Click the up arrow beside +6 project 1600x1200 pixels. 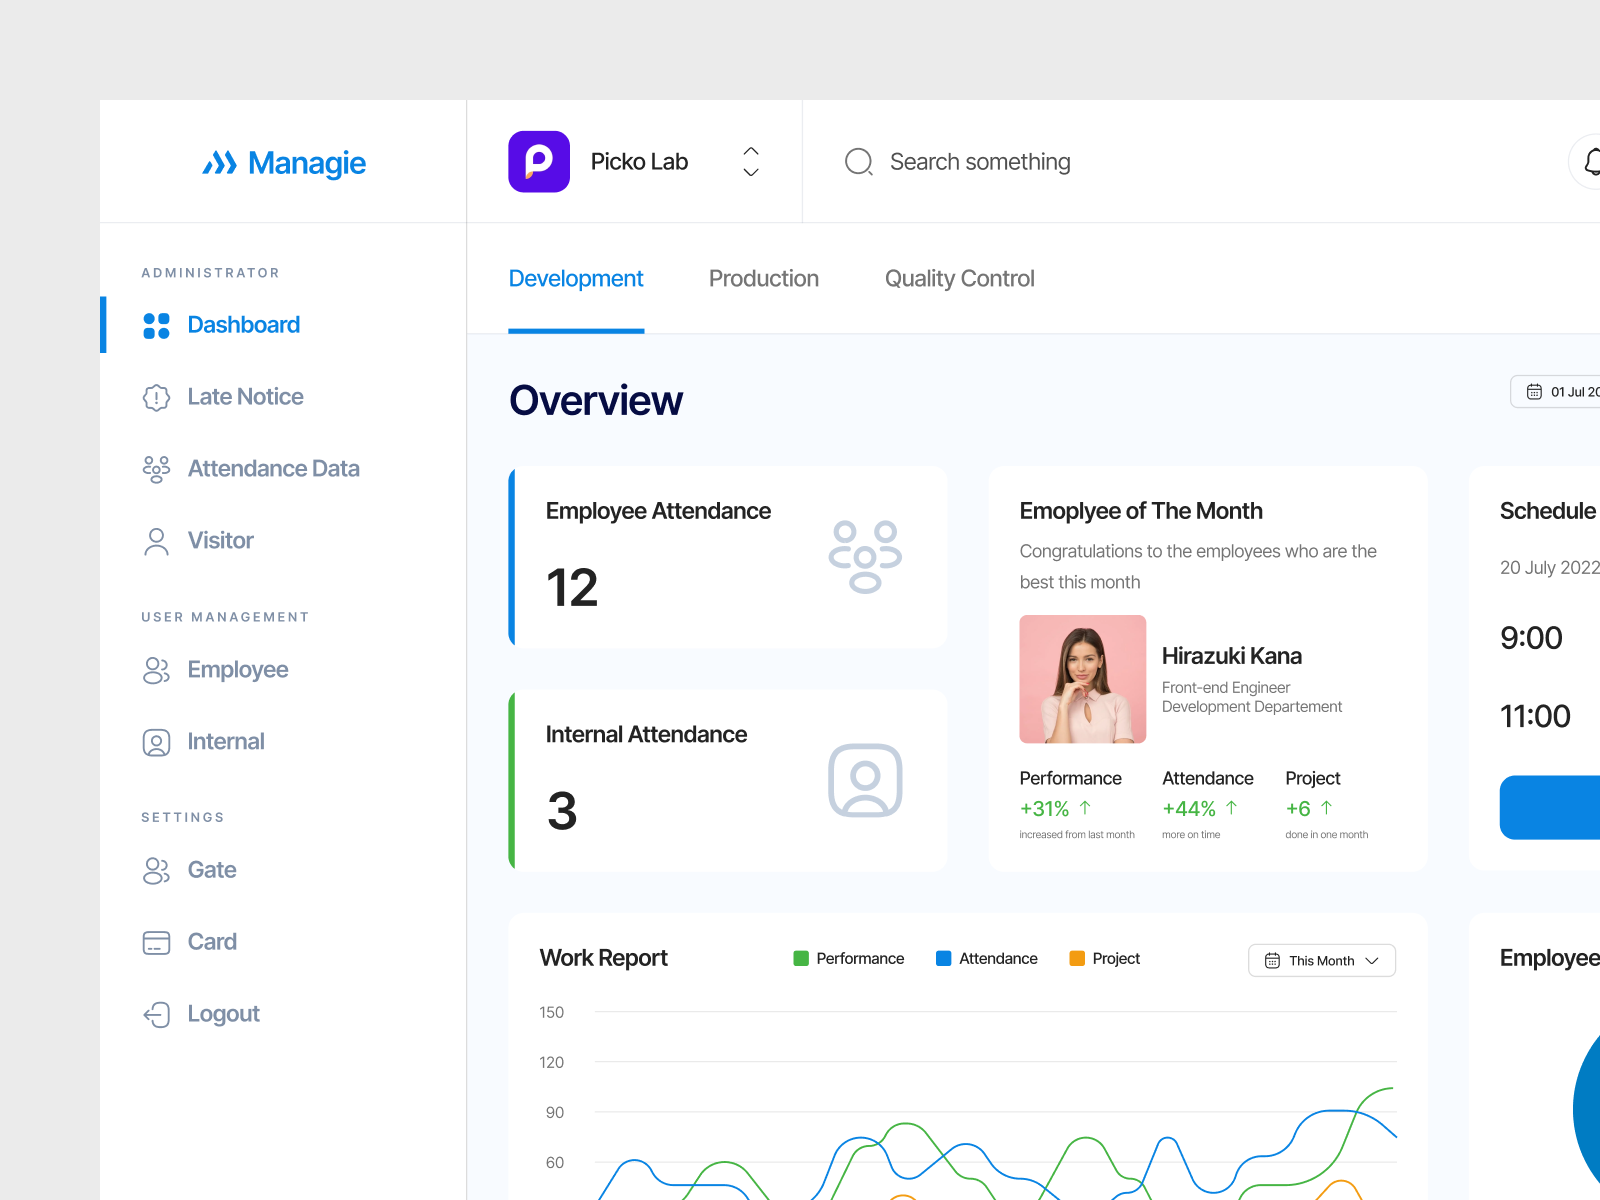click(x=1326, y=807)
